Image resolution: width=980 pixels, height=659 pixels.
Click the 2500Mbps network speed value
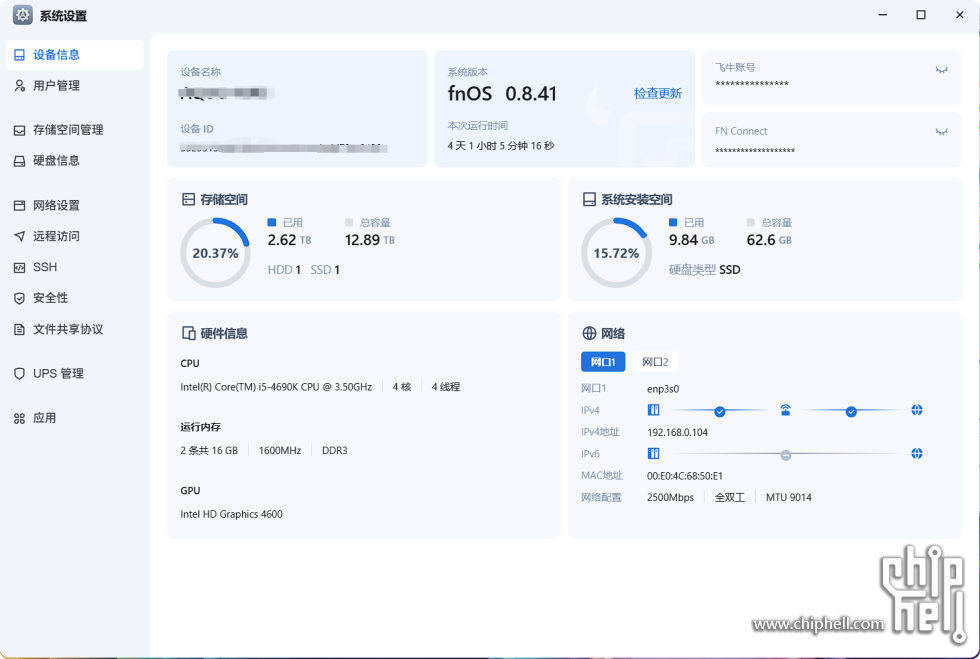670,498
